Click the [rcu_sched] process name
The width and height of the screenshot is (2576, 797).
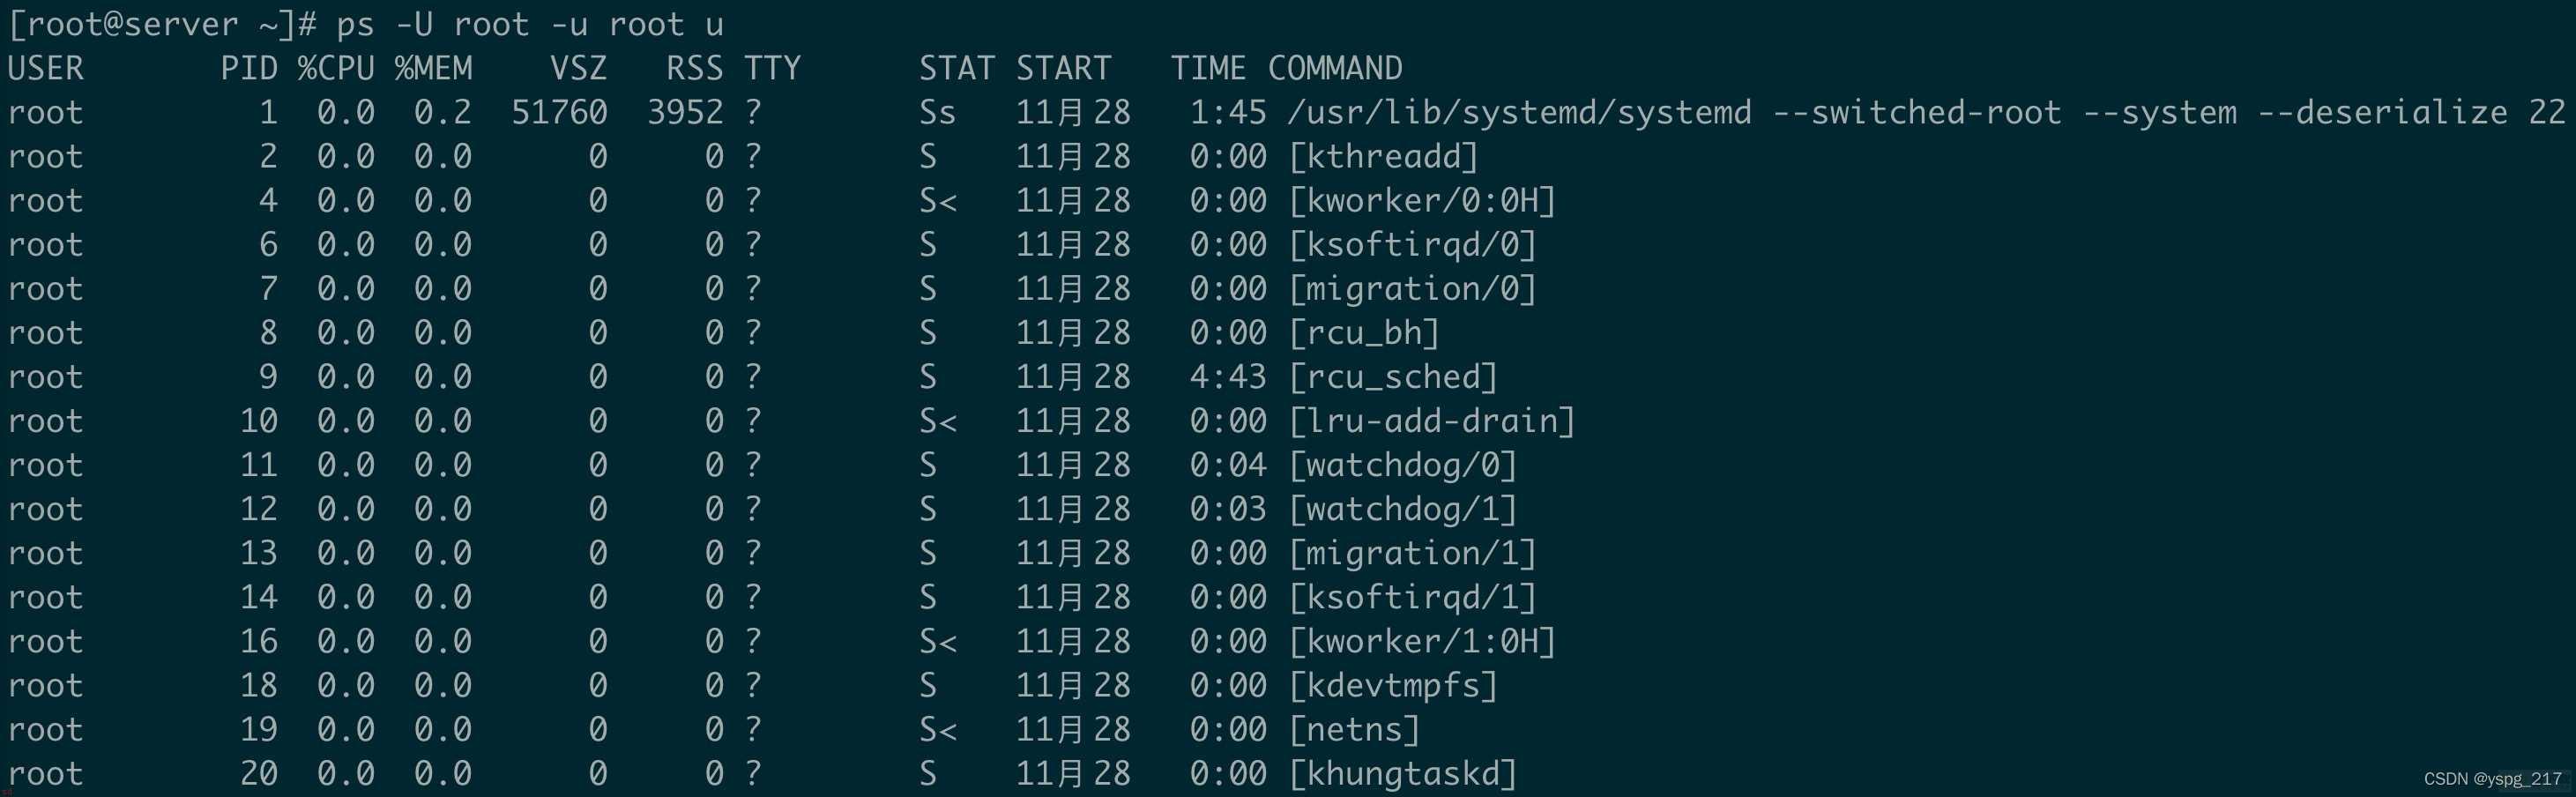point(1393,377)
